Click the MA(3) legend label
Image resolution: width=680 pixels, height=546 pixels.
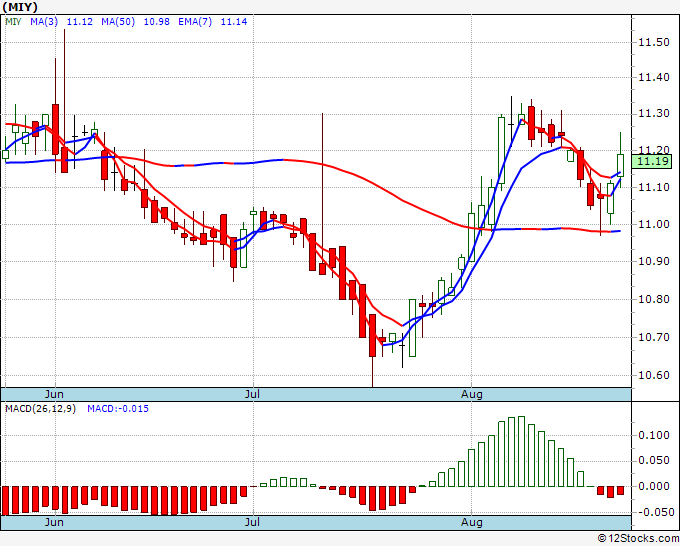click(x=44, y=22)
